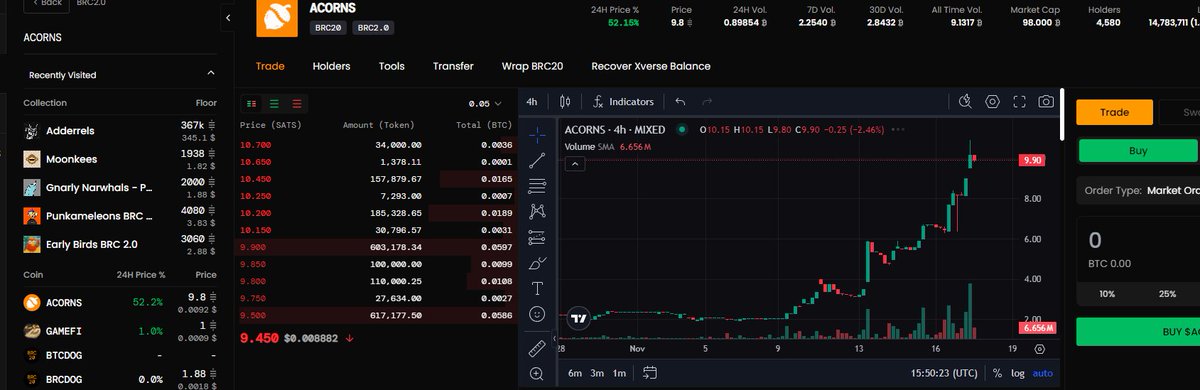1200x390 pixels.
Task: Change the candlestick chart style
Action: pos(565,101)
